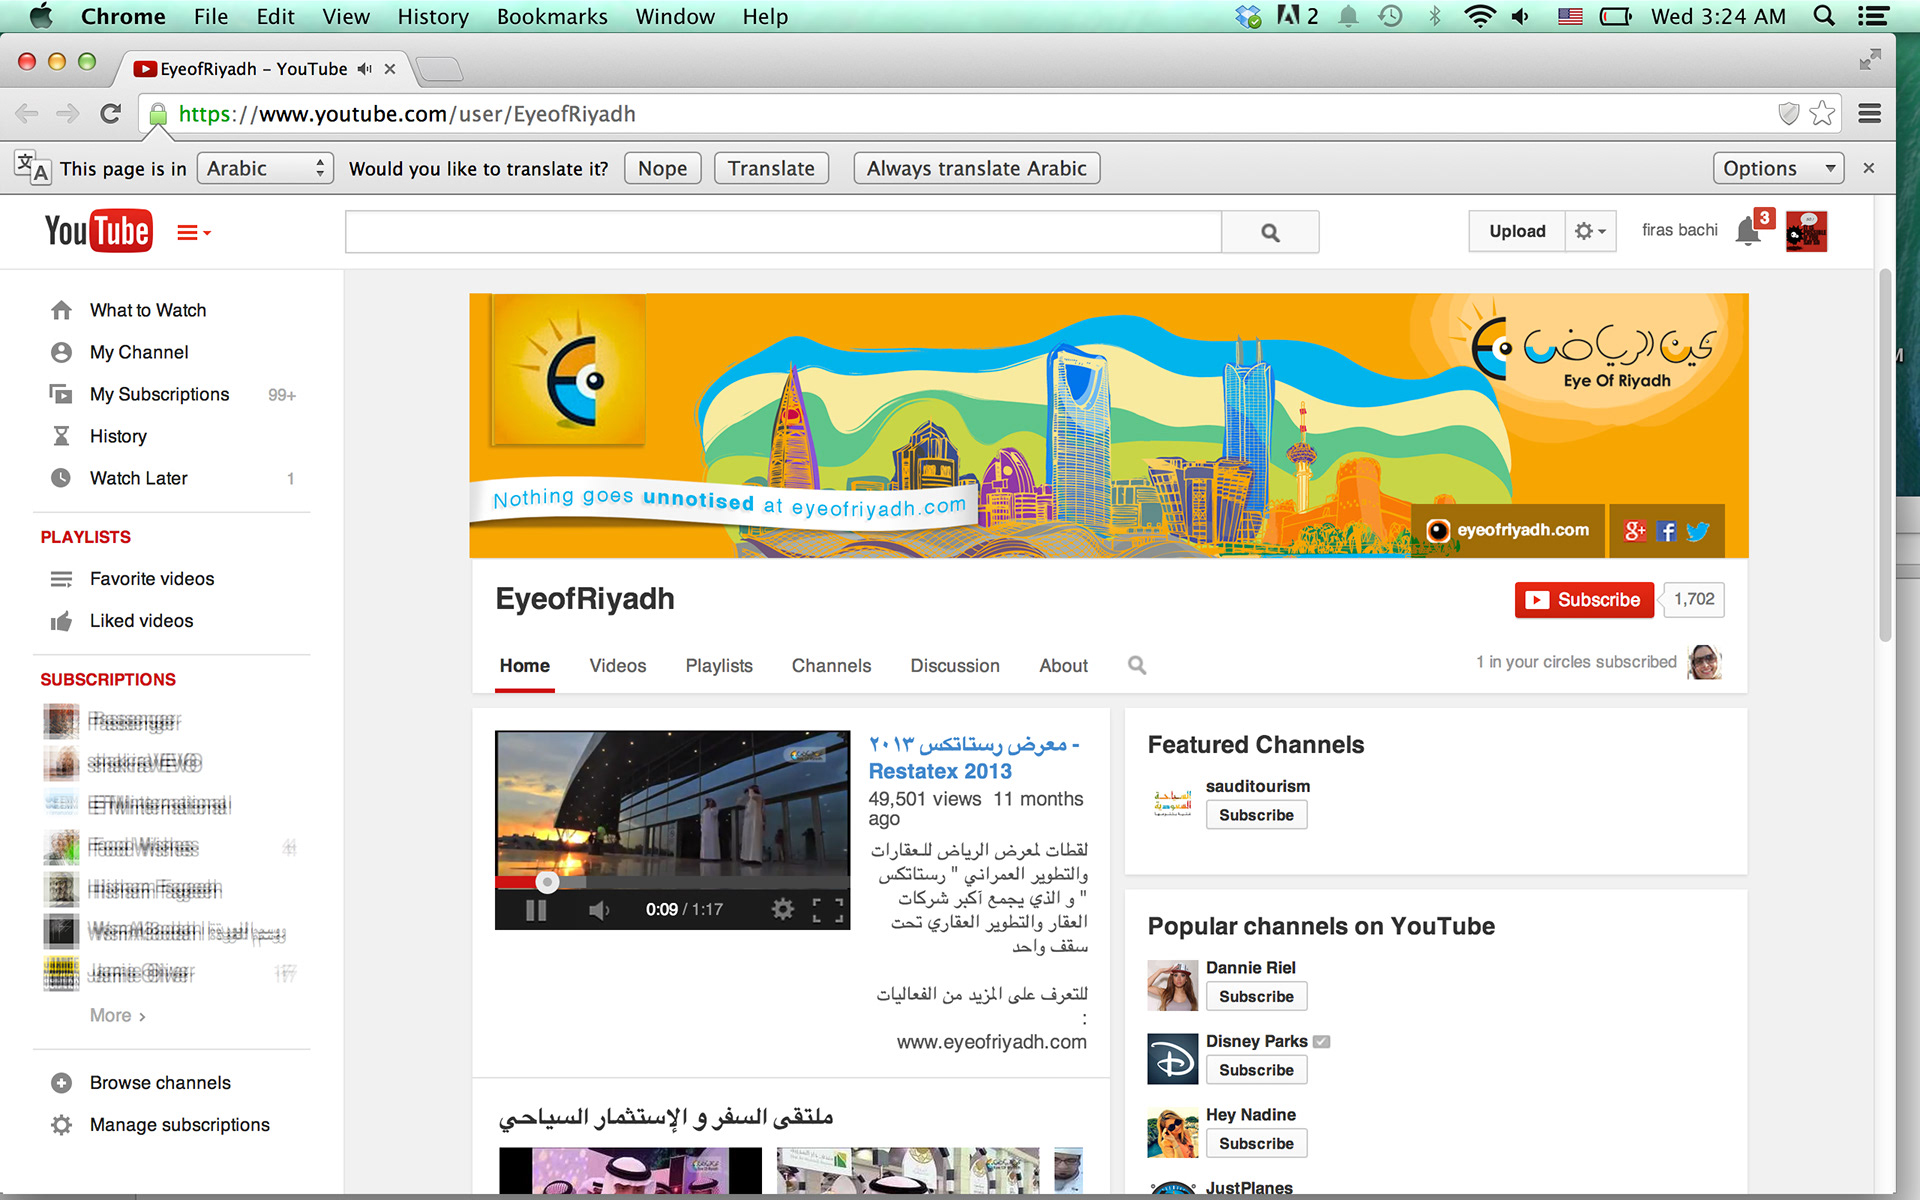
Task: Bookmark this page with the star
Action: tap(1822, 114)
